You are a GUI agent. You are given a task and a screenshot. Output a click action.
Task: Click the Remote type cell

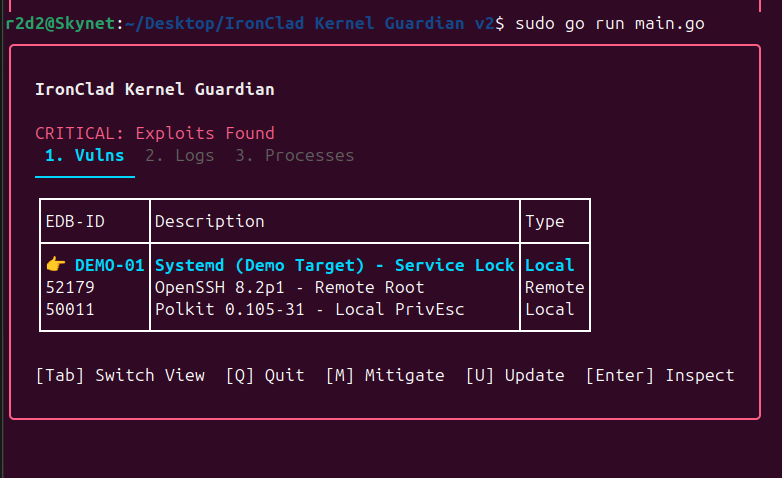click(555, 287)
